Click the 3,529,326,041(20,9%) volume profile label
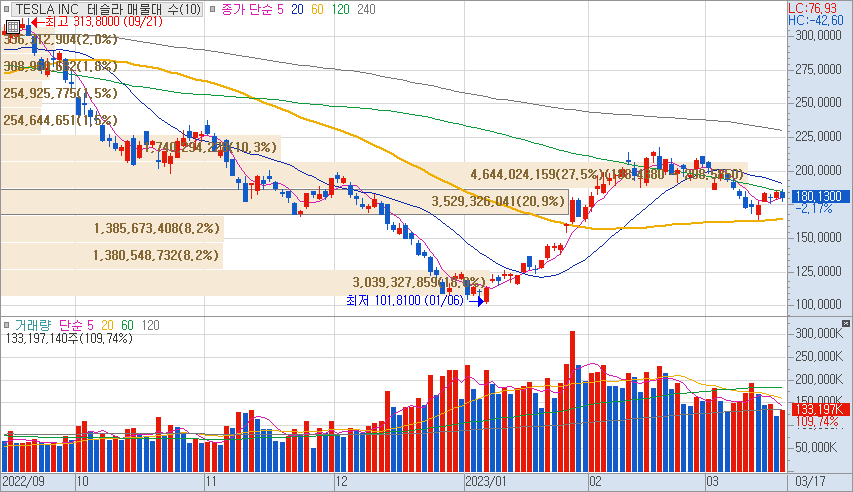Viewport: 853px width, 492px height. coord(498,201)
